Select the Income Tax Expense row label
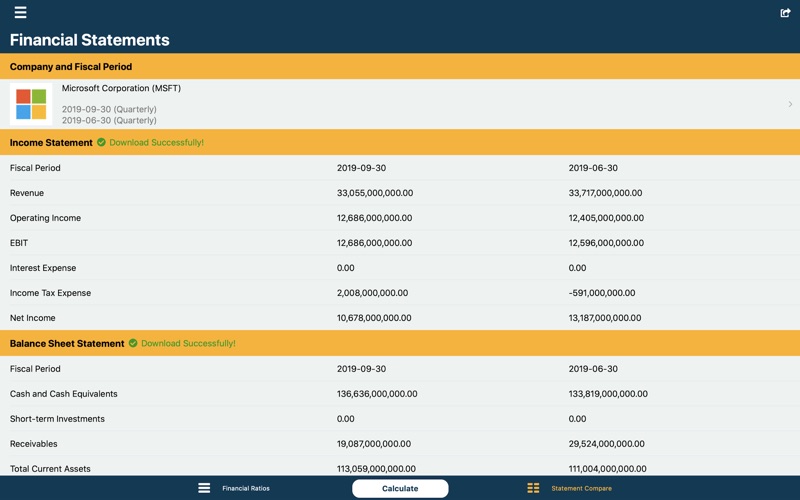The width and height of the screenshot is (800, 500). [51, 293]
